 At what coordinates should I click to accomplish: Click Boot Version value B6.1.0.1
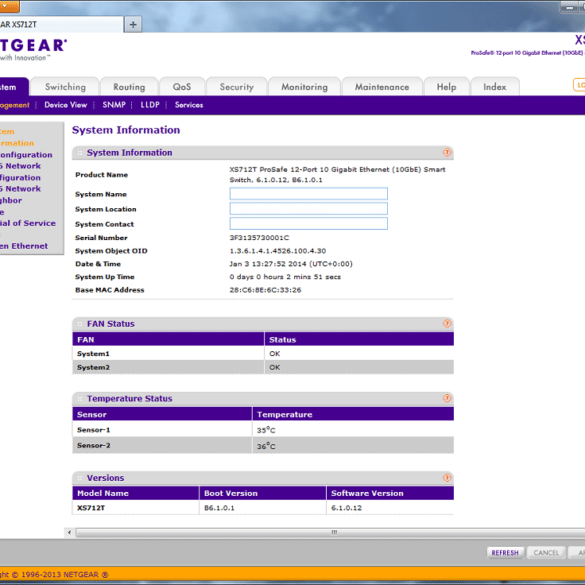[x=219, y=508]
